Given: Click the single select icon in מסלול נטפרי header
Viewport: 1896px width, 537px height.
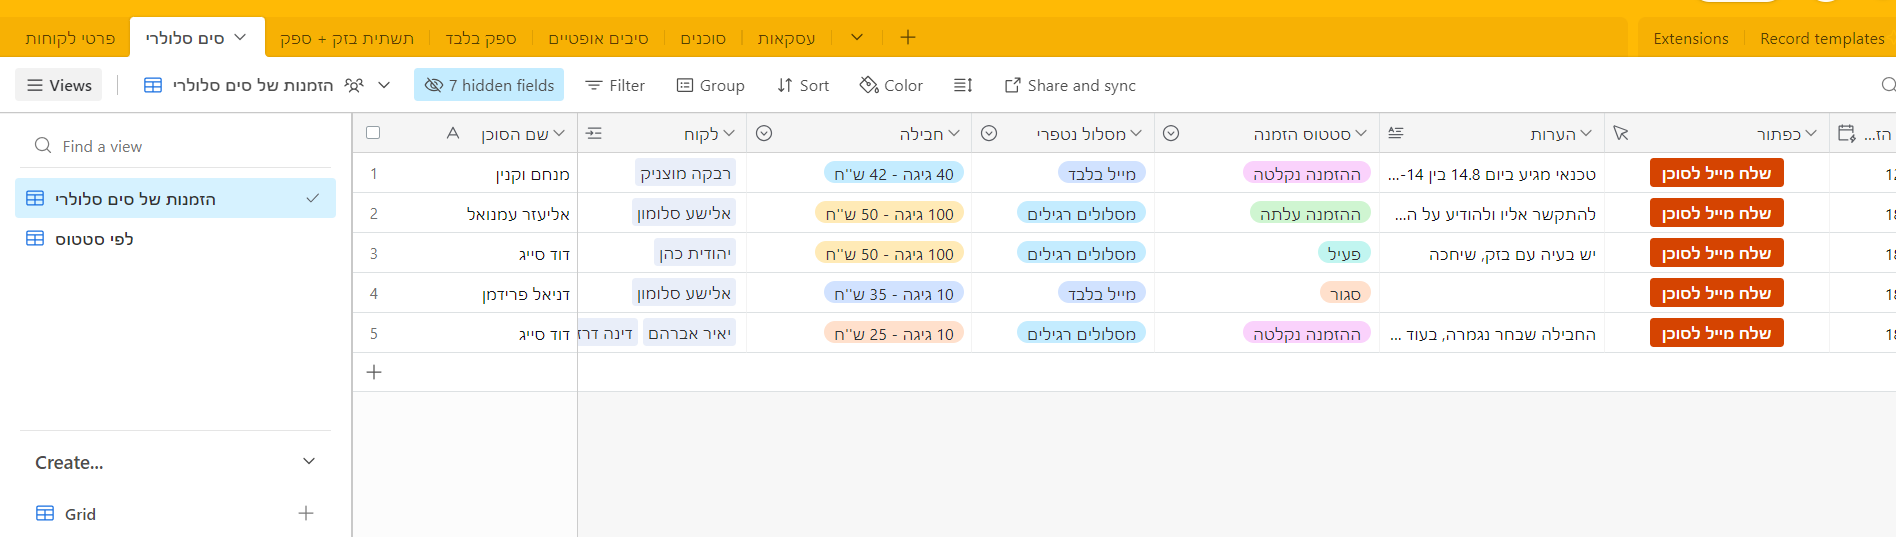Looking at the screenshot, I should click(x=989, y=133).
